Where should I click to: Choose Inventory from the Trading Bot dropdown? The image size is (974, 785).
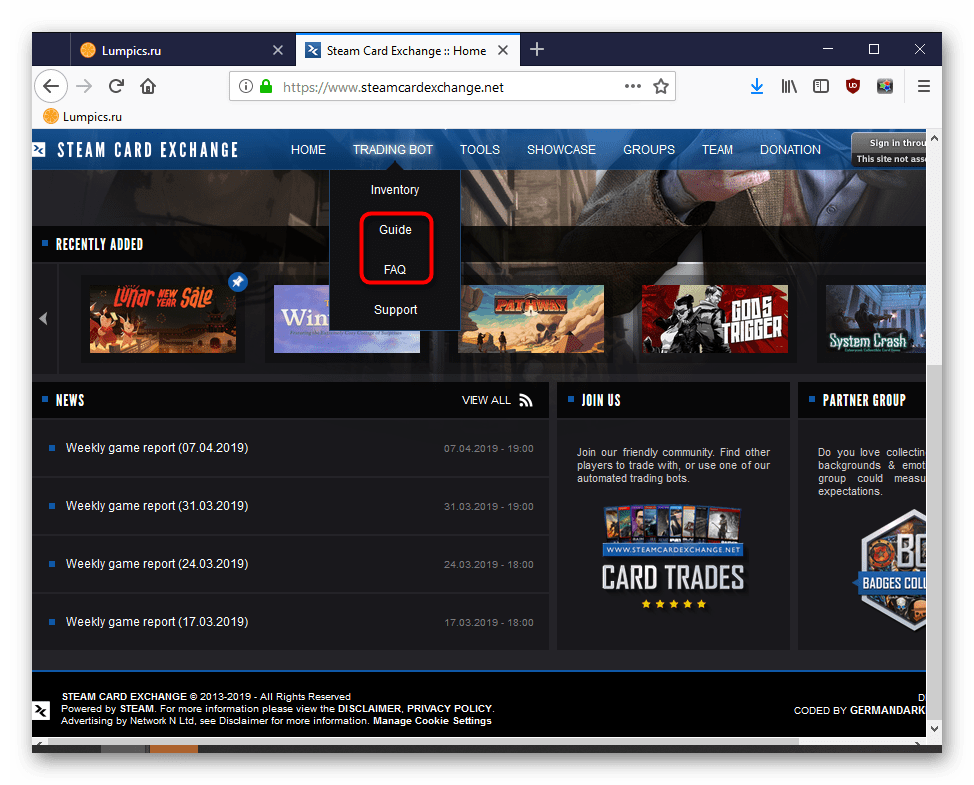pos(395,190)
